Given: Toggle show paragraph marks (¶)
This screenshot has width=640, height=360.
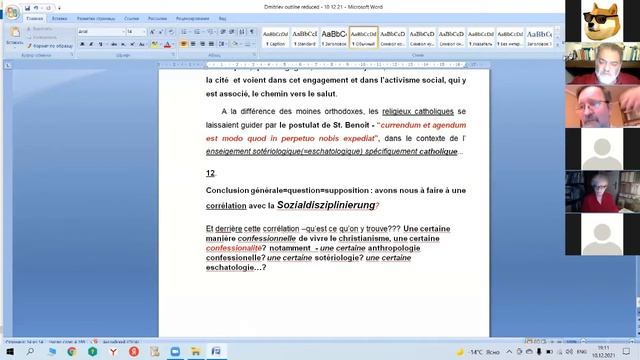Looking at the screenshot, I should click(x=252, y=31).
